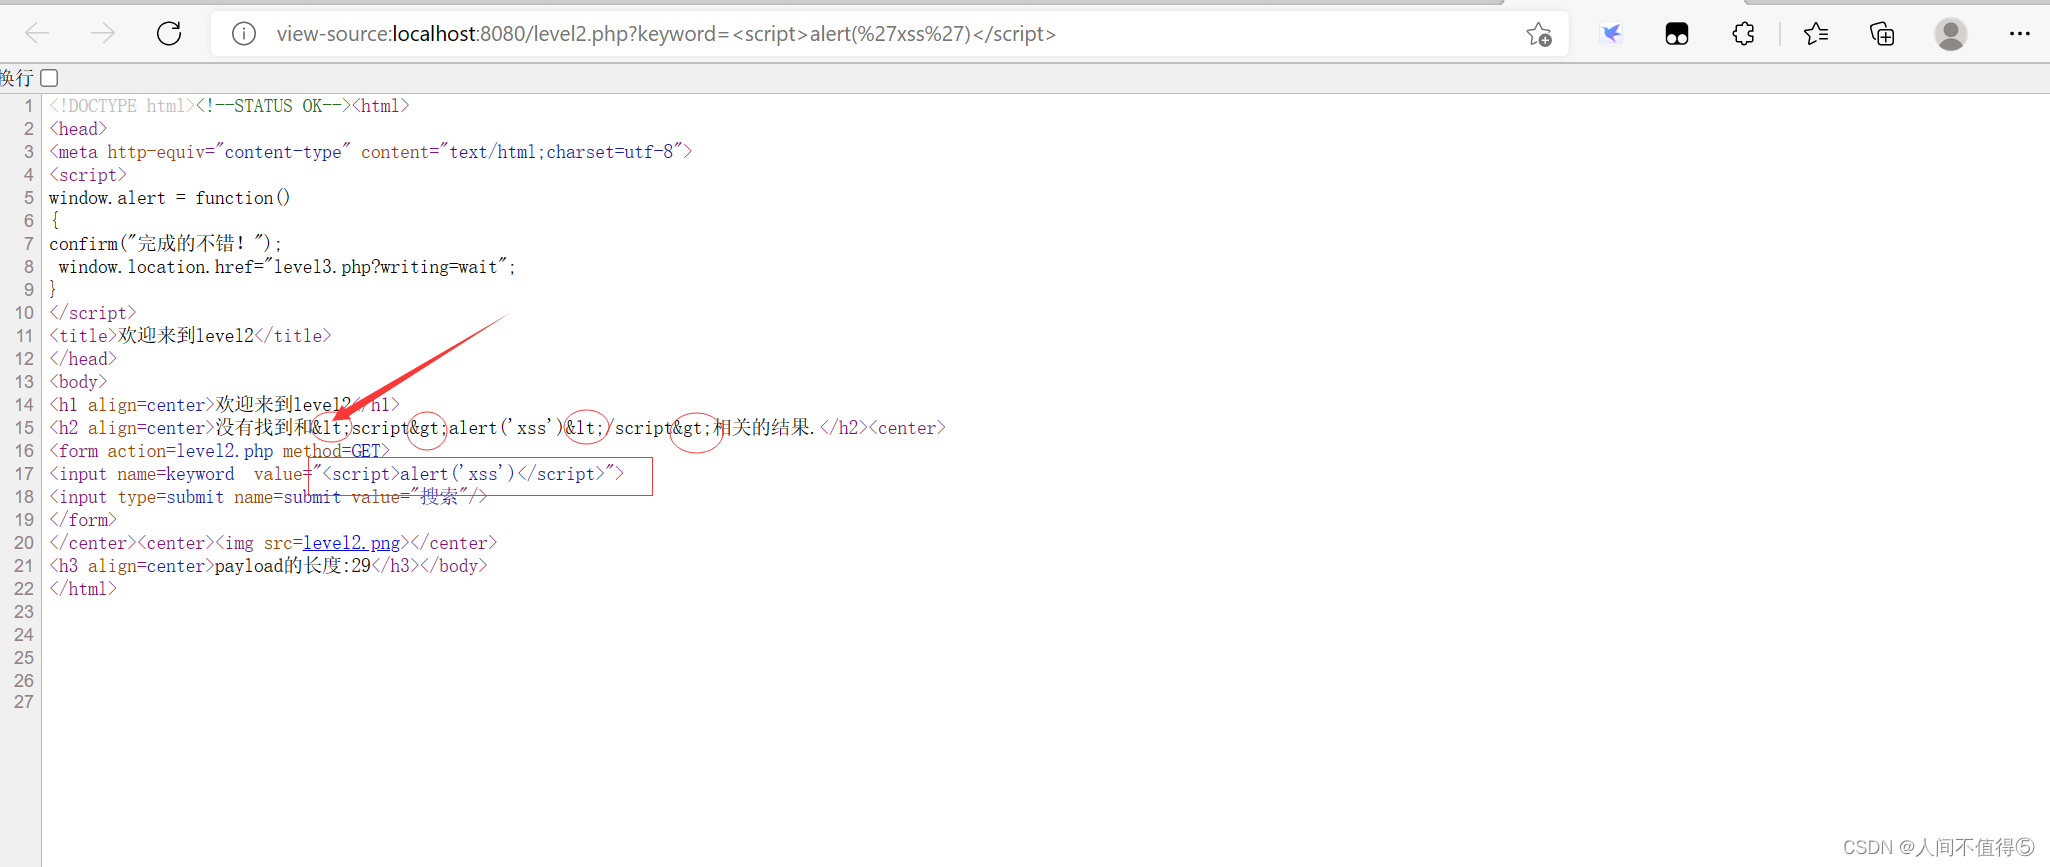Image resolution: width=2050 pixels, height=867 pixels.
Task: Click line number 15
Action: [x=24, y=428]
